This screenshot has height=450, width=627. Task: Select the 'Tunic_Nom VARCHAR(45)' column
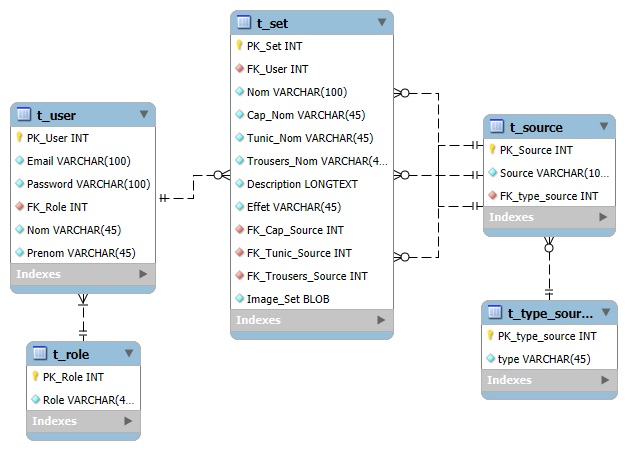pos(312,138)
